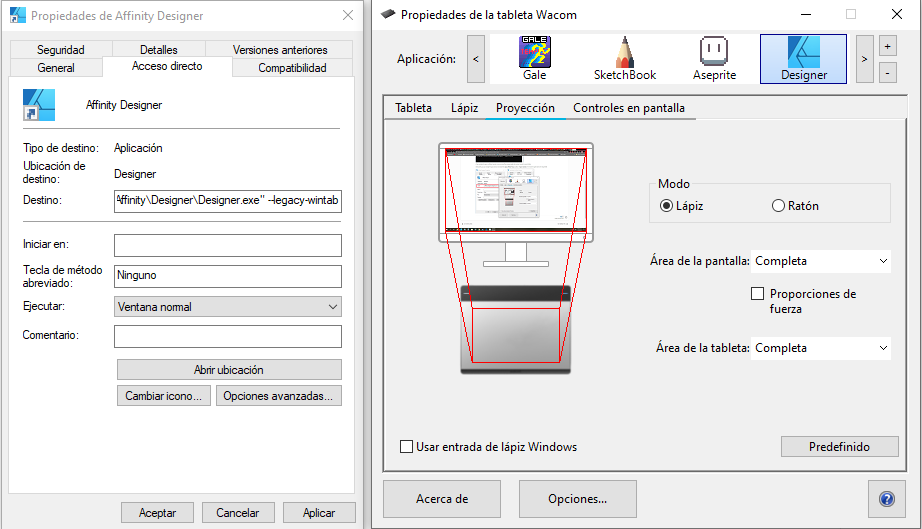
Task: Click the Aceptar button
Action: (157, 513)
